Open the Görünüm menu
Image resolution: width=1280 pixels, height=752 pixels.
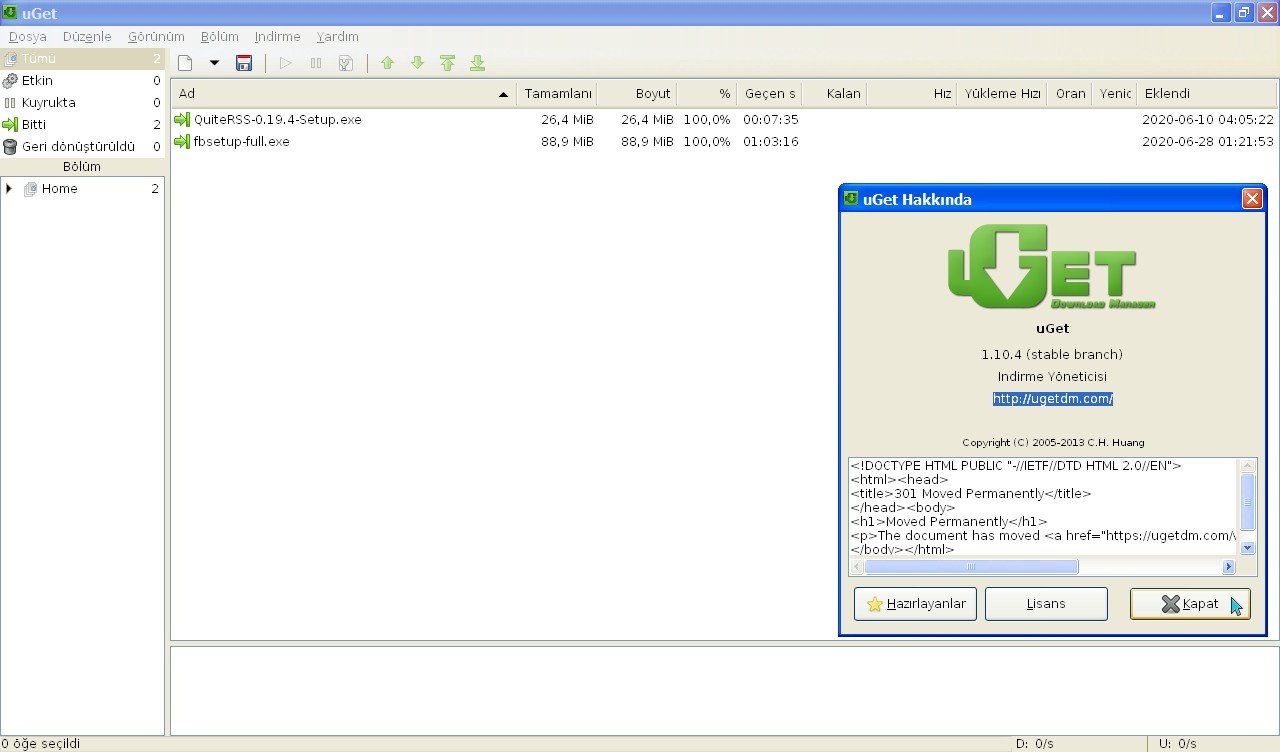click(x=156, y=37)
